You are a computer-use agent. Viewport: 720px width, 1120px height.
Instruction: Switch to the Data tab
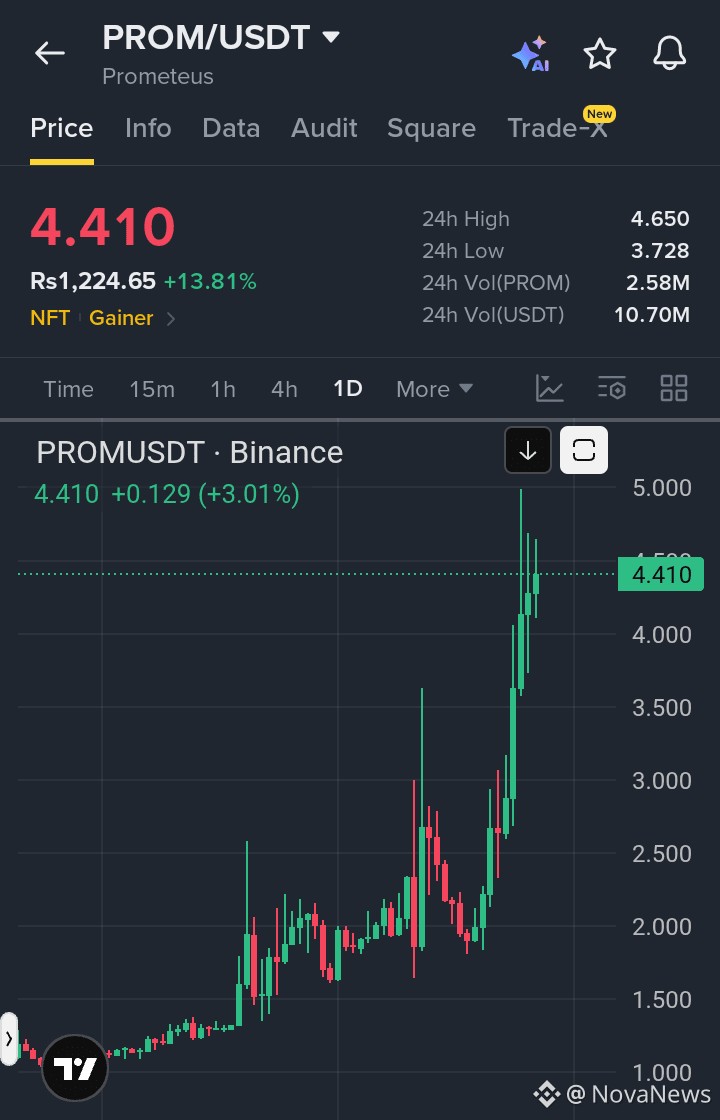click(x=231, y=129)
